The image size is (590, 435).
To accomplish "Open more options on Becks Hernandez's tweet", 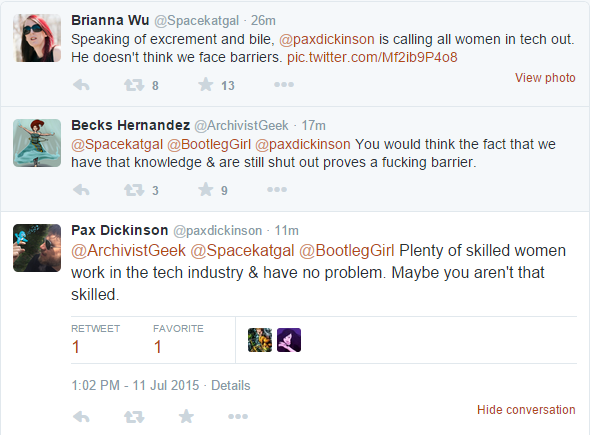I will [x=277, y=189].
